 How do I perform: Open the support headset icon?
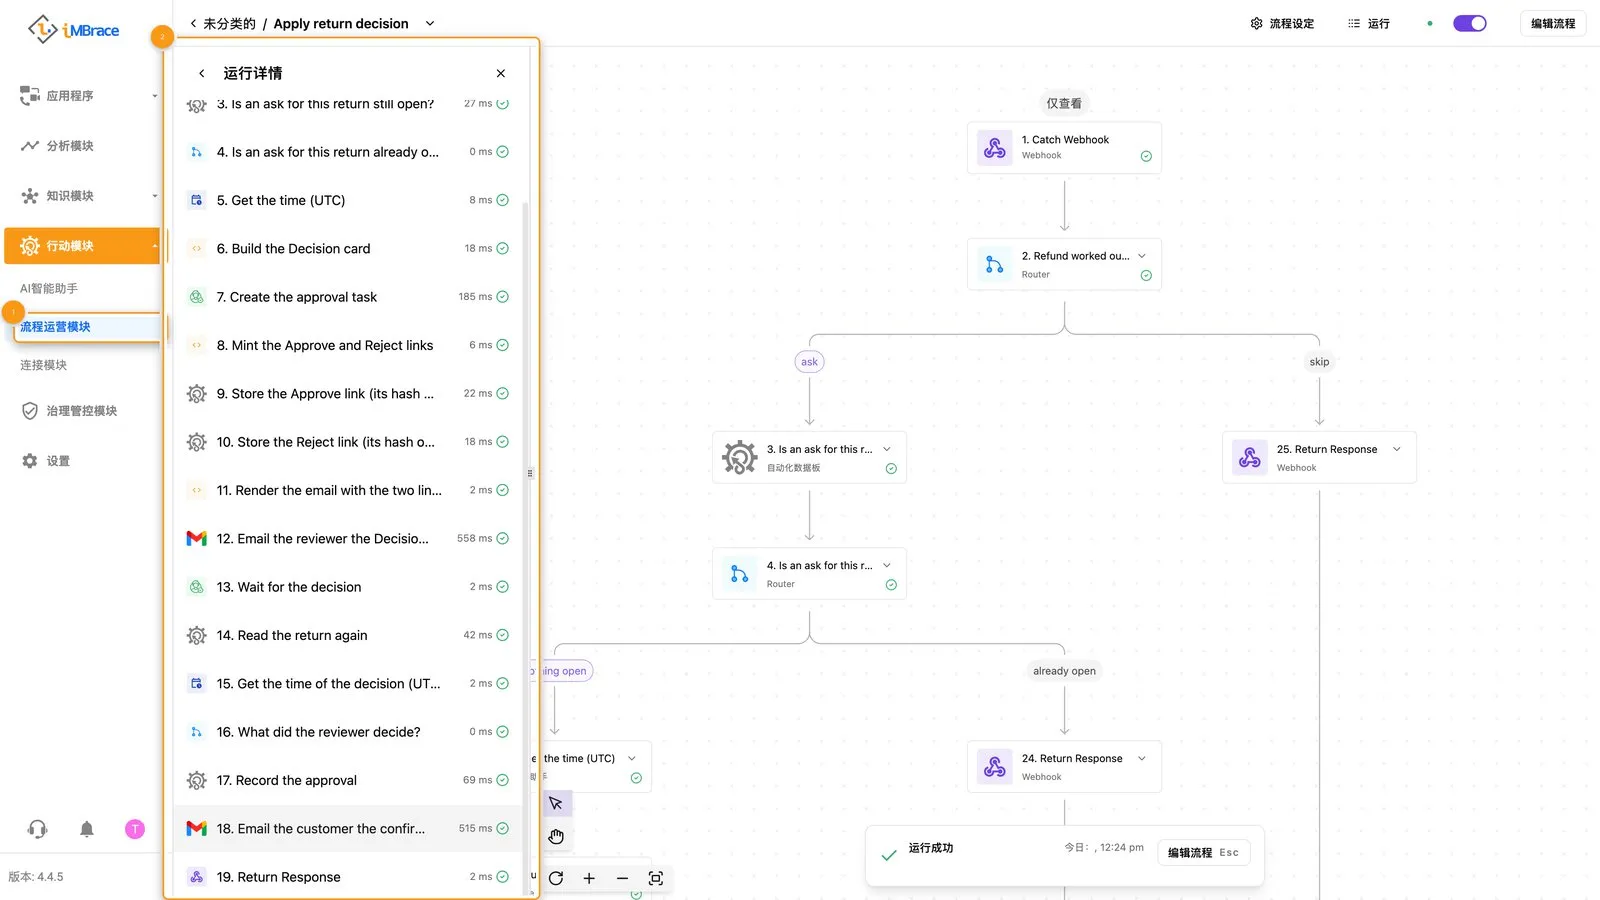coord(38,829)
